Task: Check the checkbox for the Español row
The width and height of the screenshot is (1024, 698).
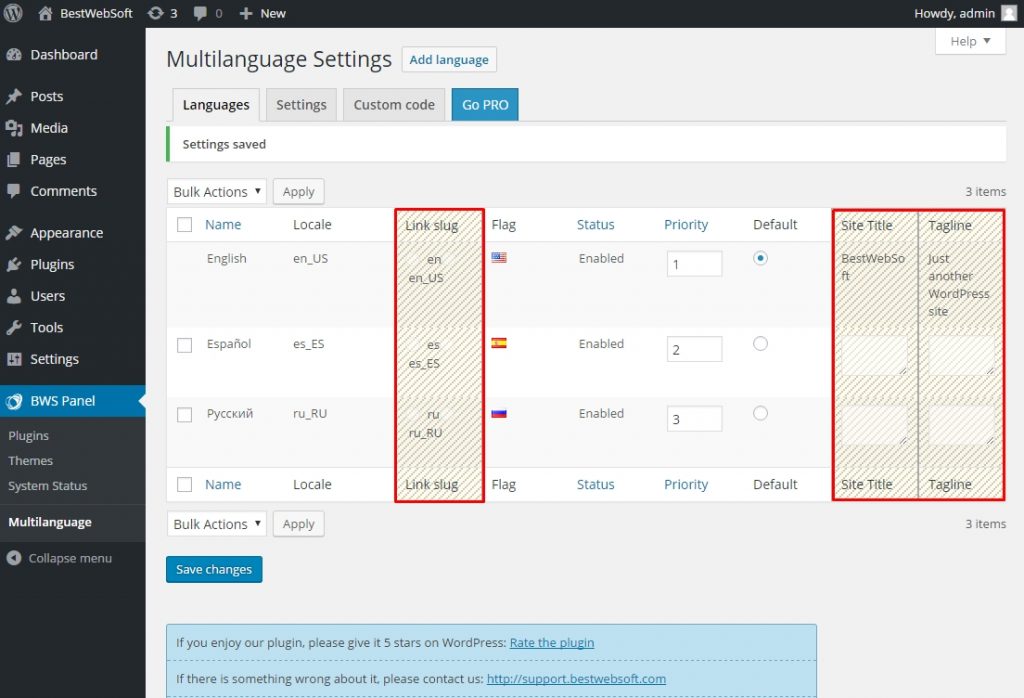Action: 184,345
